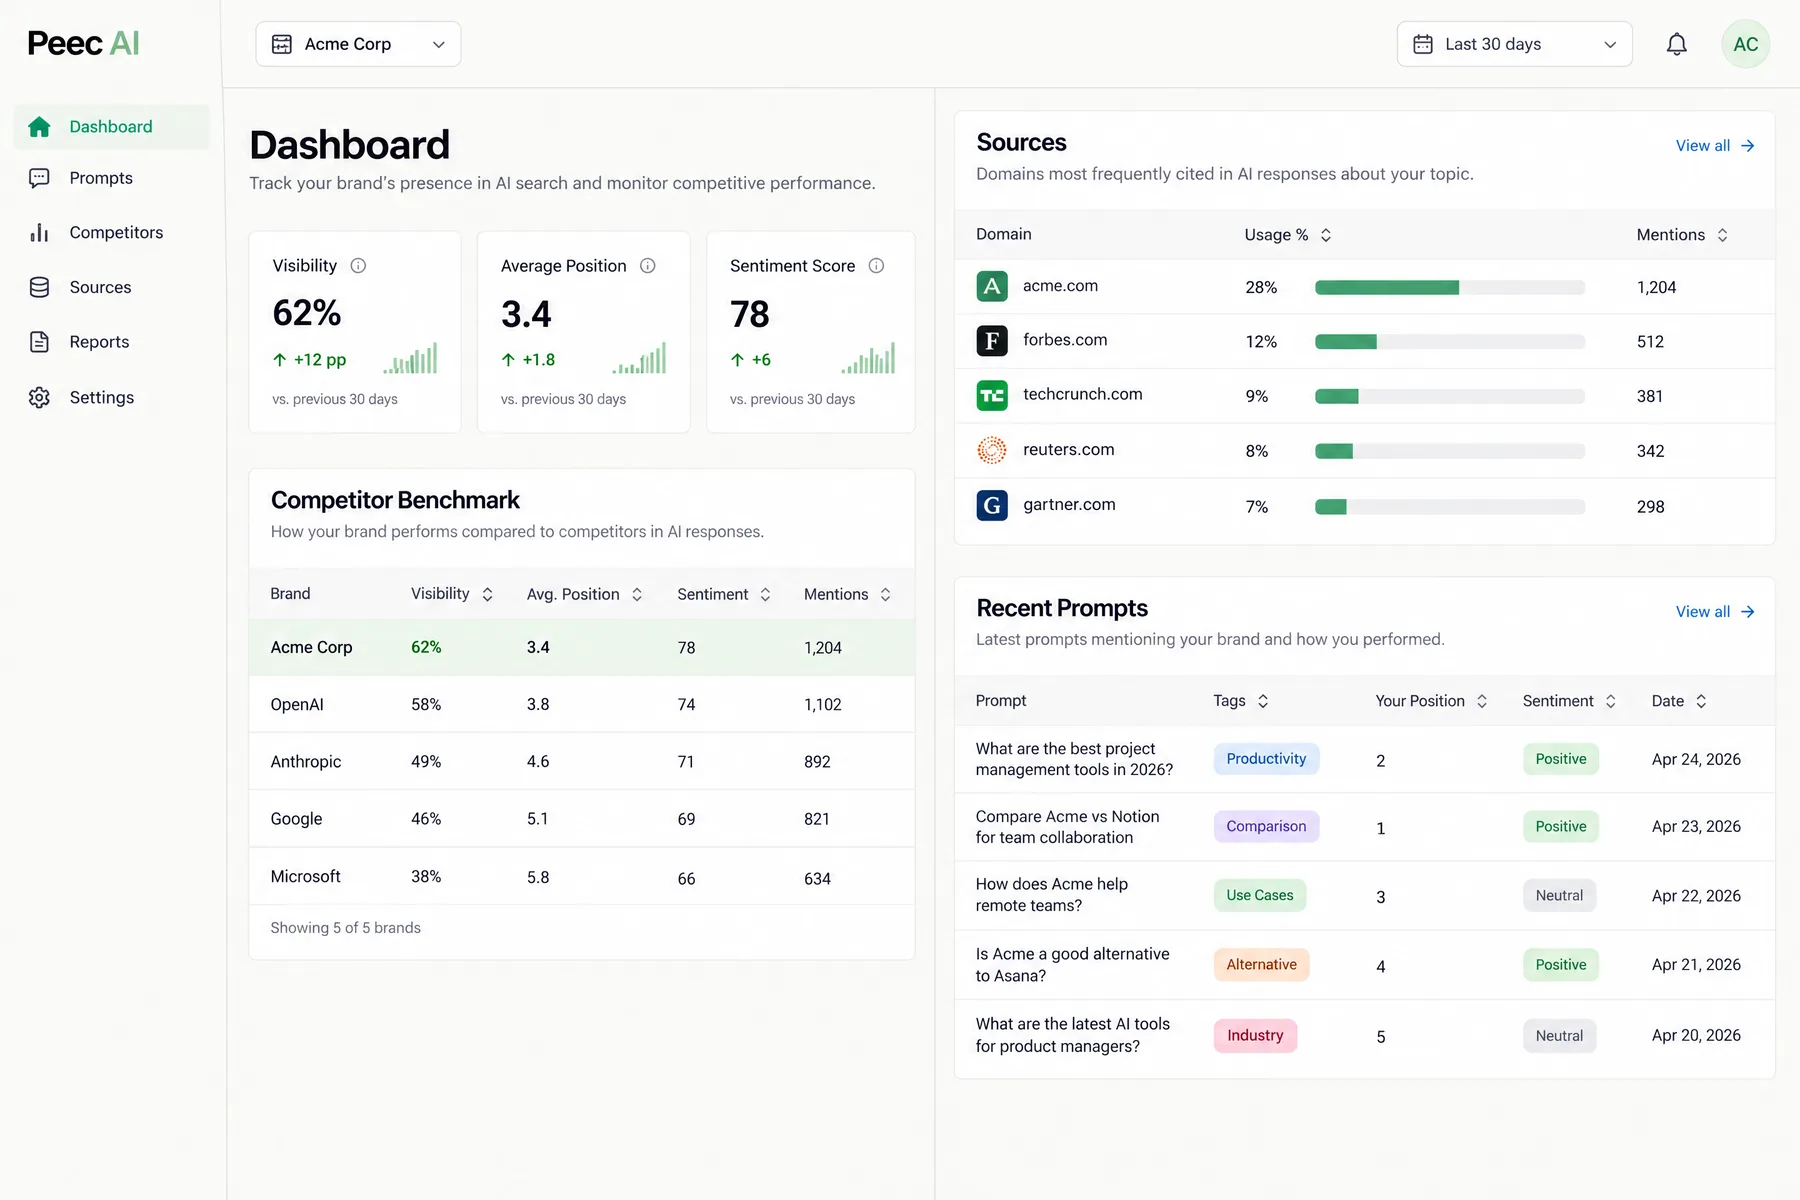This screenshot has width=1800, height=1200.
Task: Click the Average Position info icon
Action: pyautogui.click(x=648, y=266)
